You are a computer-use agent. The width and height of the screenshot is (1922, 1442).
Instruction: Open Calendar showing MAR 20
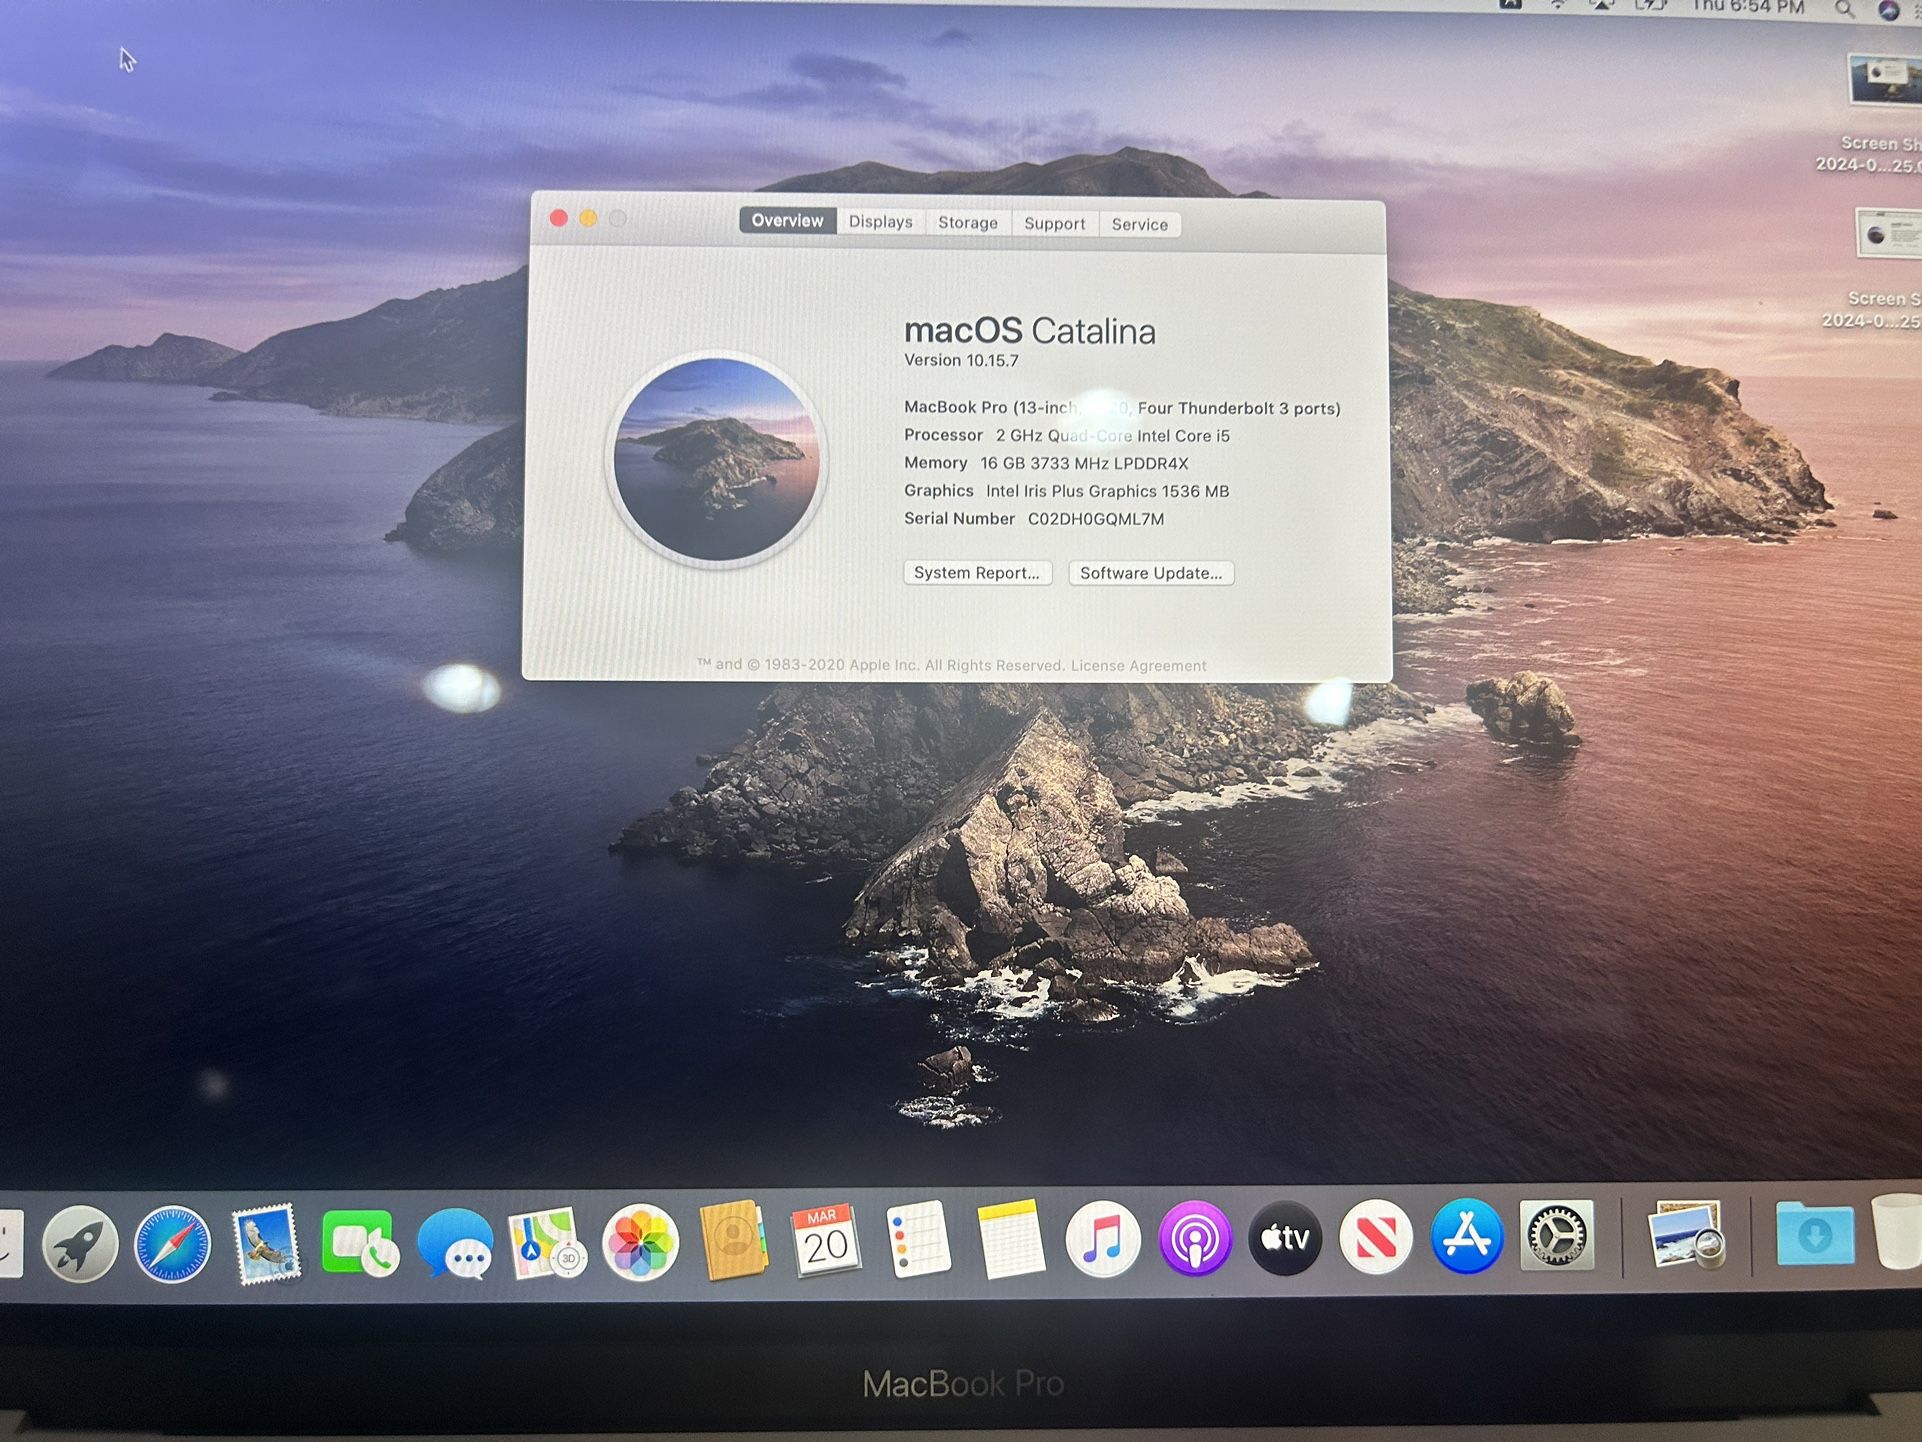pyautogui.click(x=825, y=1240)
